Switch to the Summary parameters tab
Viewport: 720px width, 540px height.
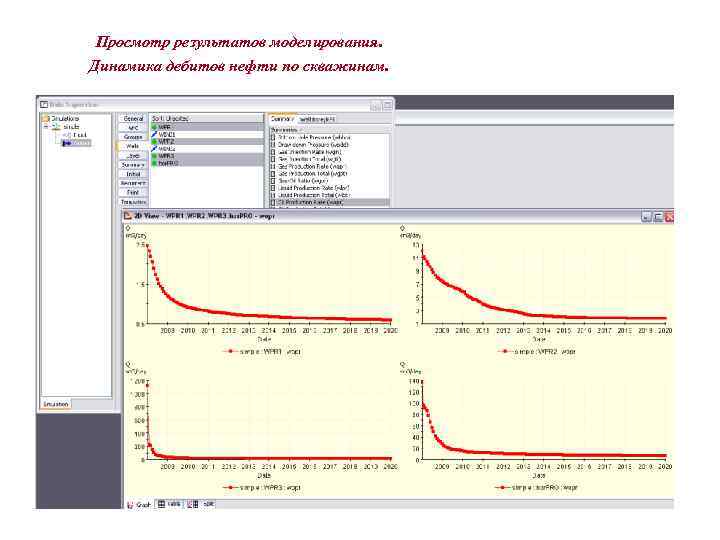pos(282,119)
